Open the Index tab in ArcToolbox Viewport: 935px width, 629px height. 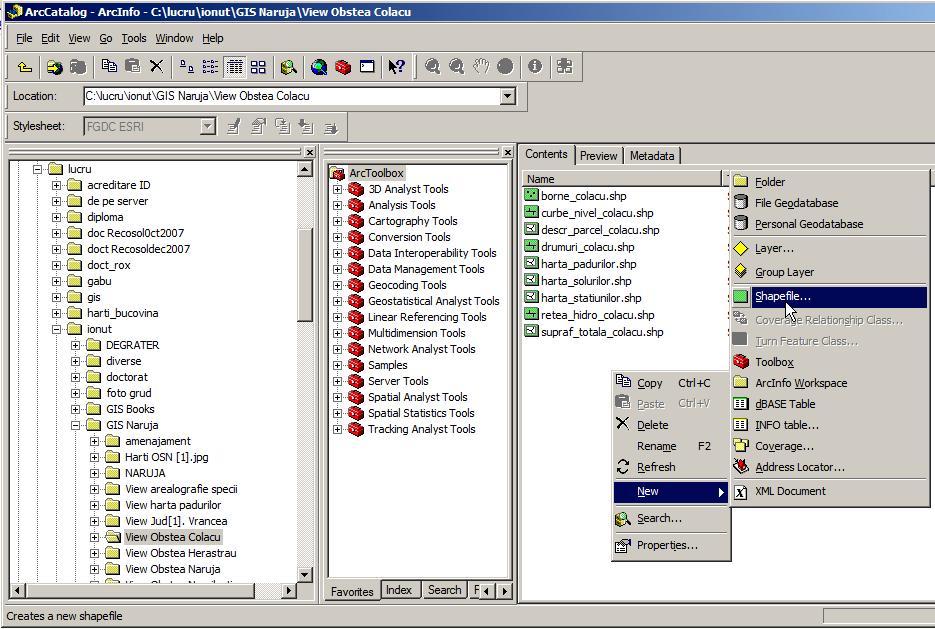398,590
